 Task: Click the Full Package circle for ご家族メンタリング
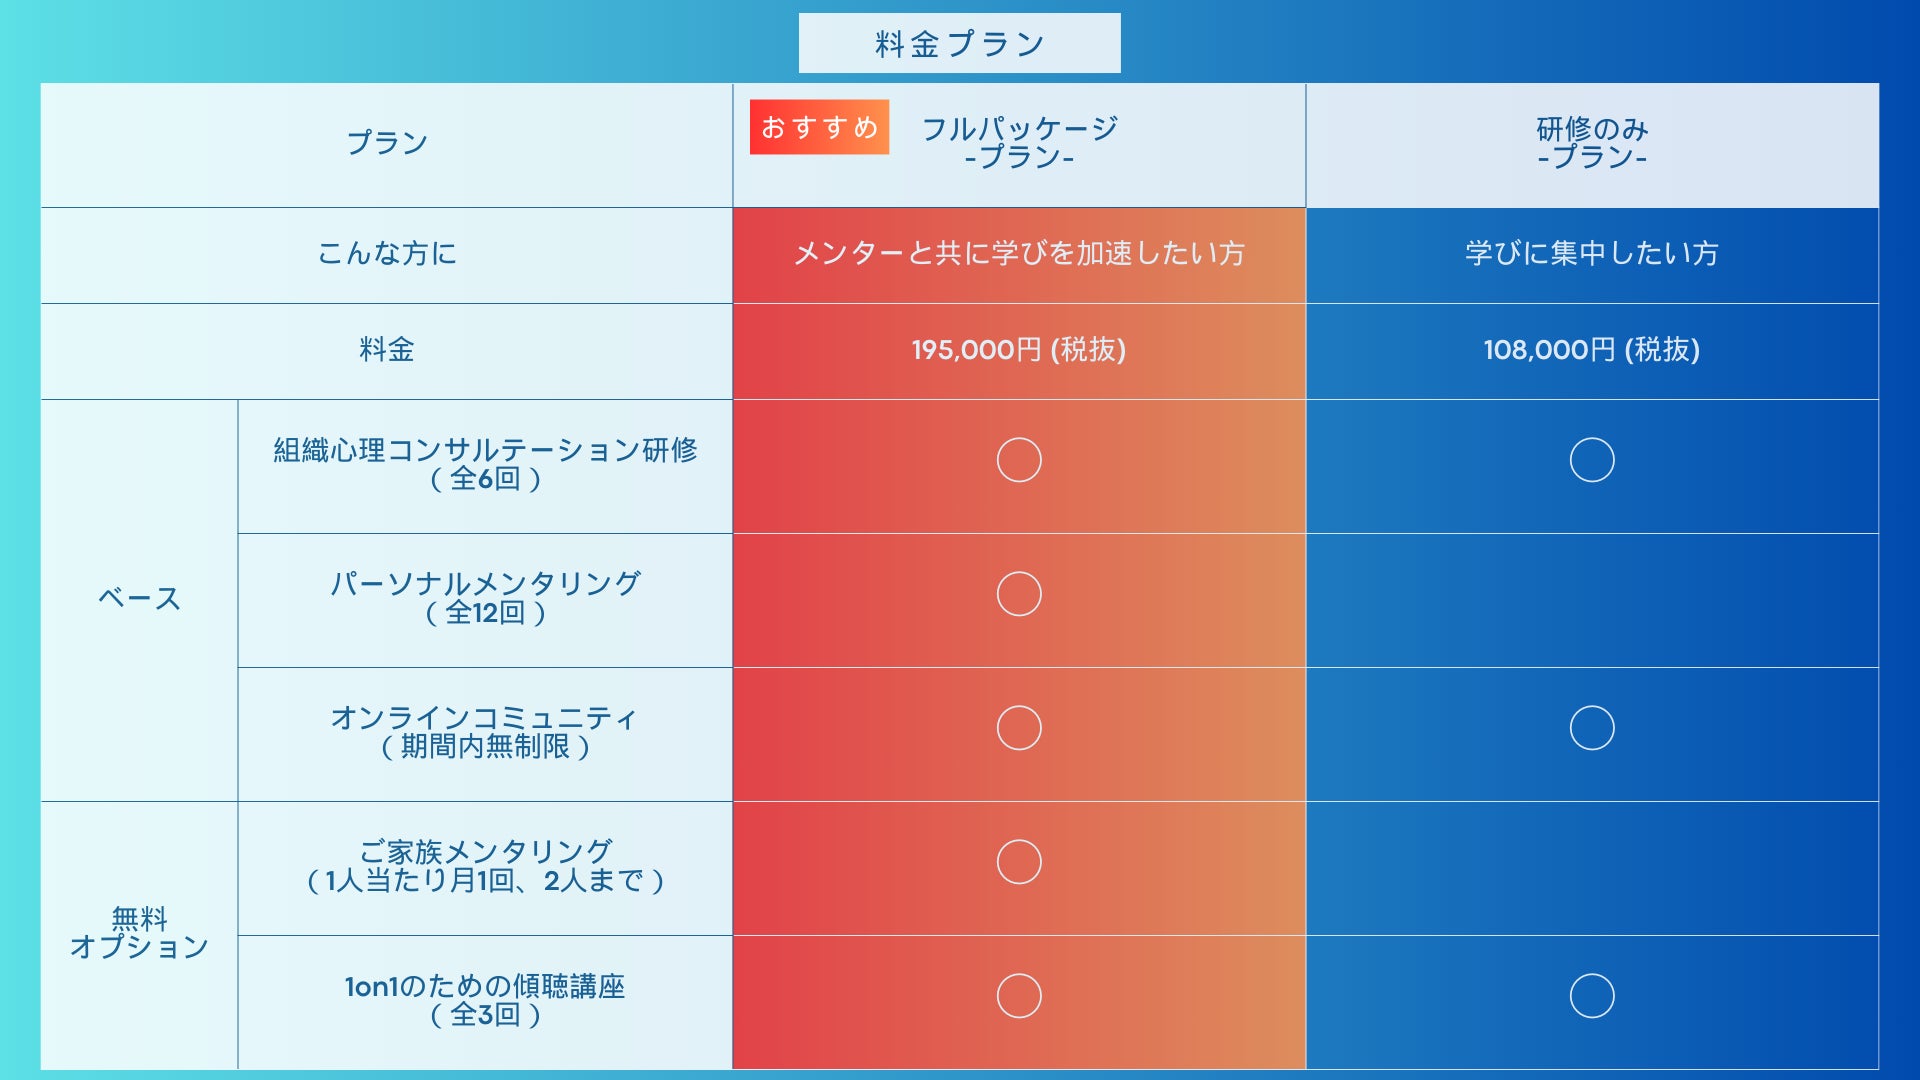1019,862
